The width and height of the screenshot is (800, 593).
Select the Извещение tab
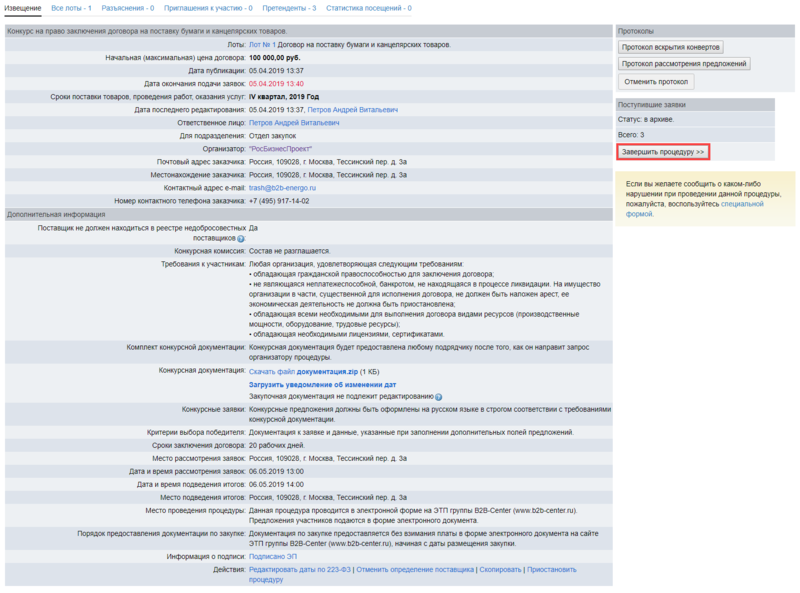(23, 8)
